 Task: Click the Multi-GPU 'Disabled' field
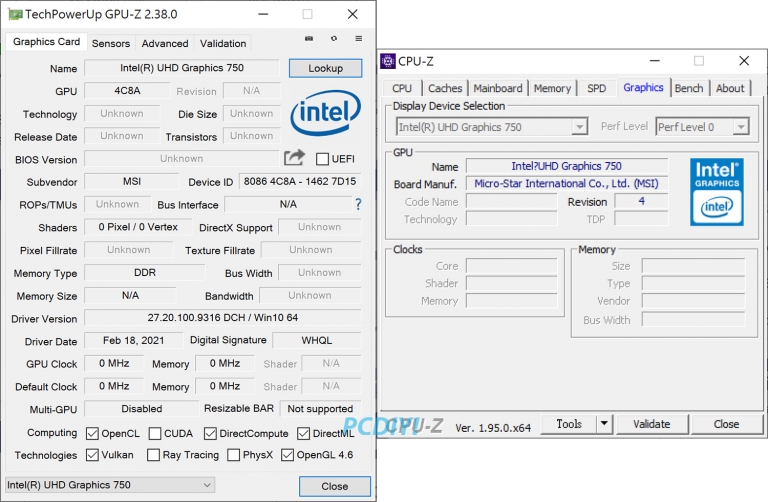[142, 408]
